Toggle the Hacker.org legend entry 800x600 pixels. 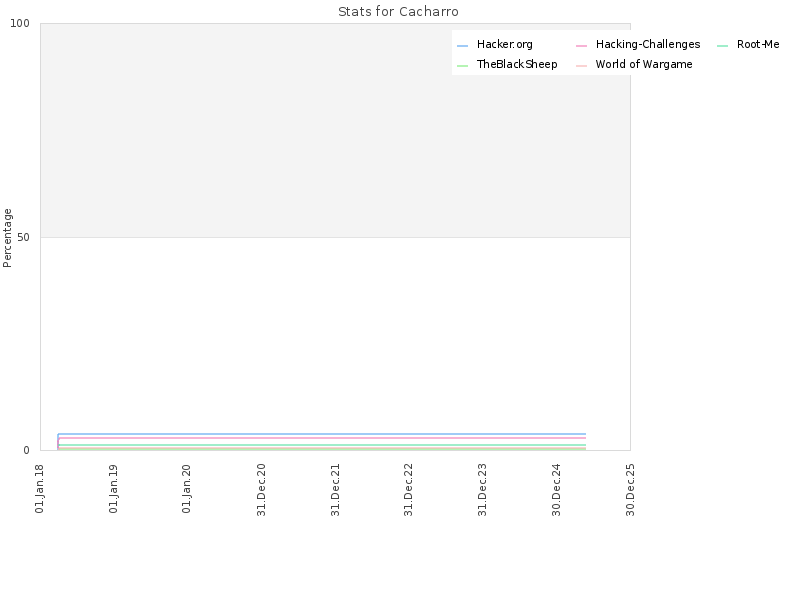coord(495,45)
